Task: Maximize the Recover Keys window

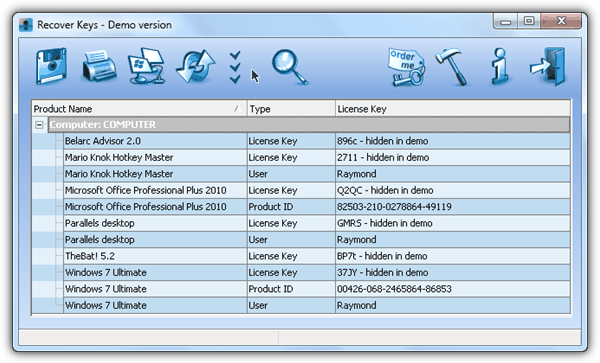Action: [x=529, y=21]
